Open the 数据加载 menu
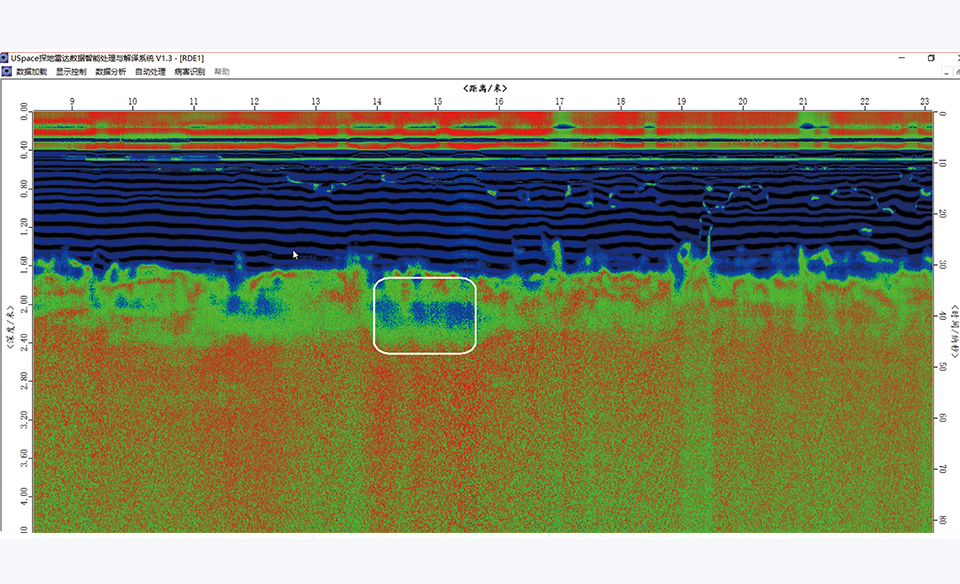Image resolution: width=960 pixels, height=584 pixels. coord(31,72)
